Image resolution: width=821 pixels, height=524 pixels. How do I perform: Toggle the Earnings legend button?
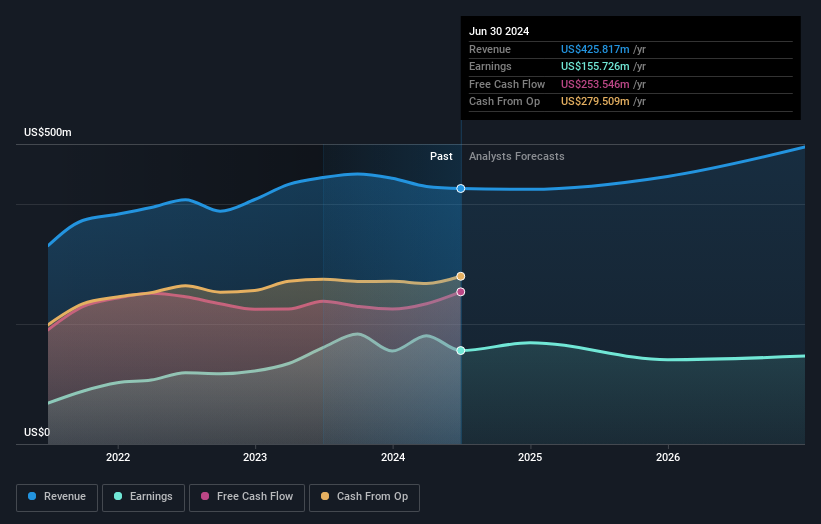coord(143,497)
